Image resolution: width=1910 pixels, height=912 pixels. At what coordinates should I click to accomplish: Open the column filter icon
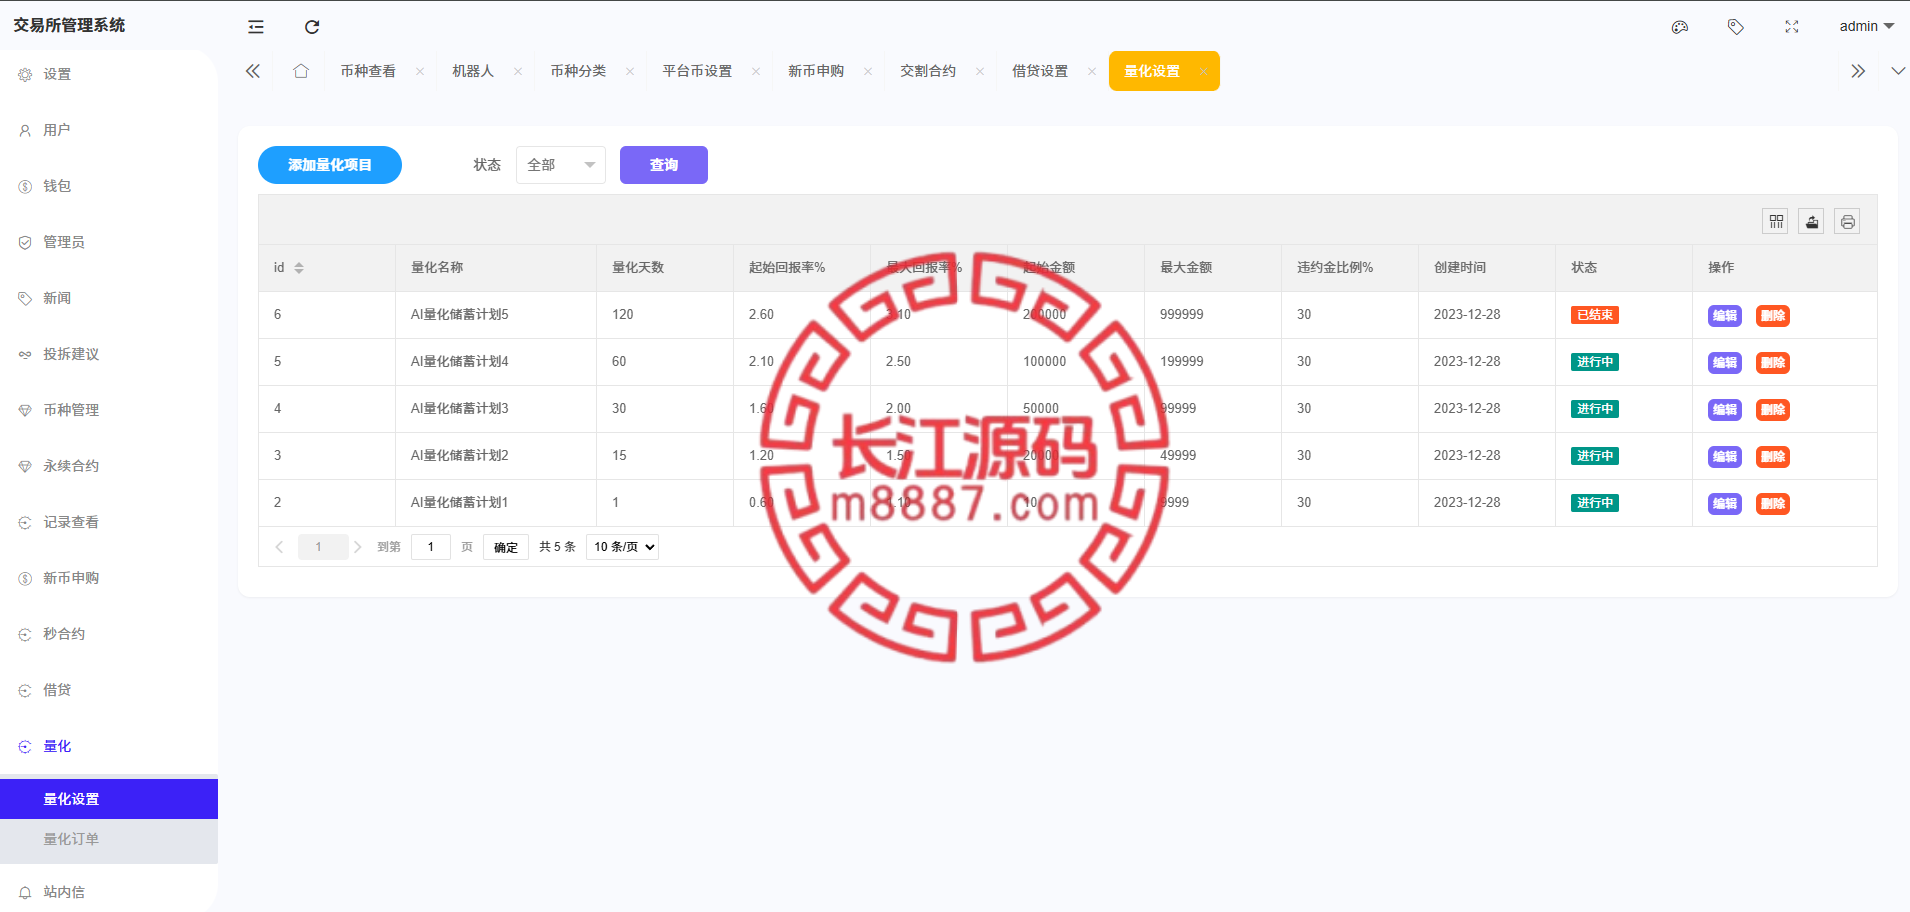click(1776, 221)
